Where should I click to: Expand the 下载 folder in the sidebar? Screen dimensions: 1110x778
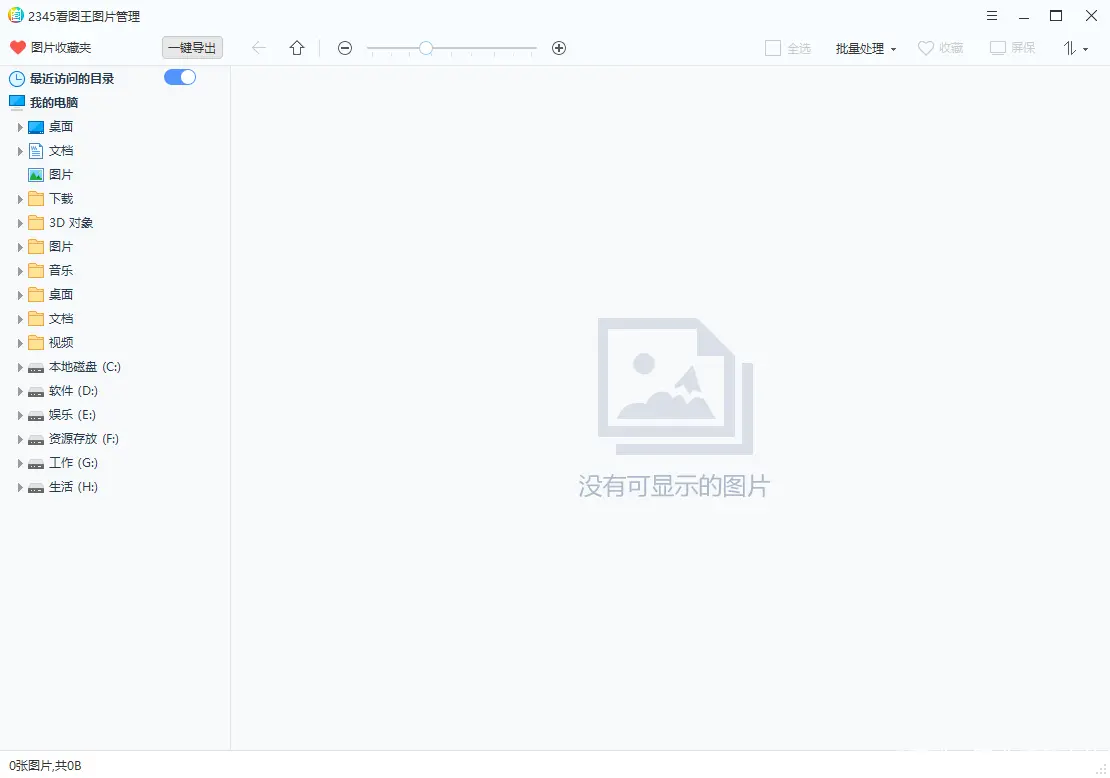pos(20,198)
